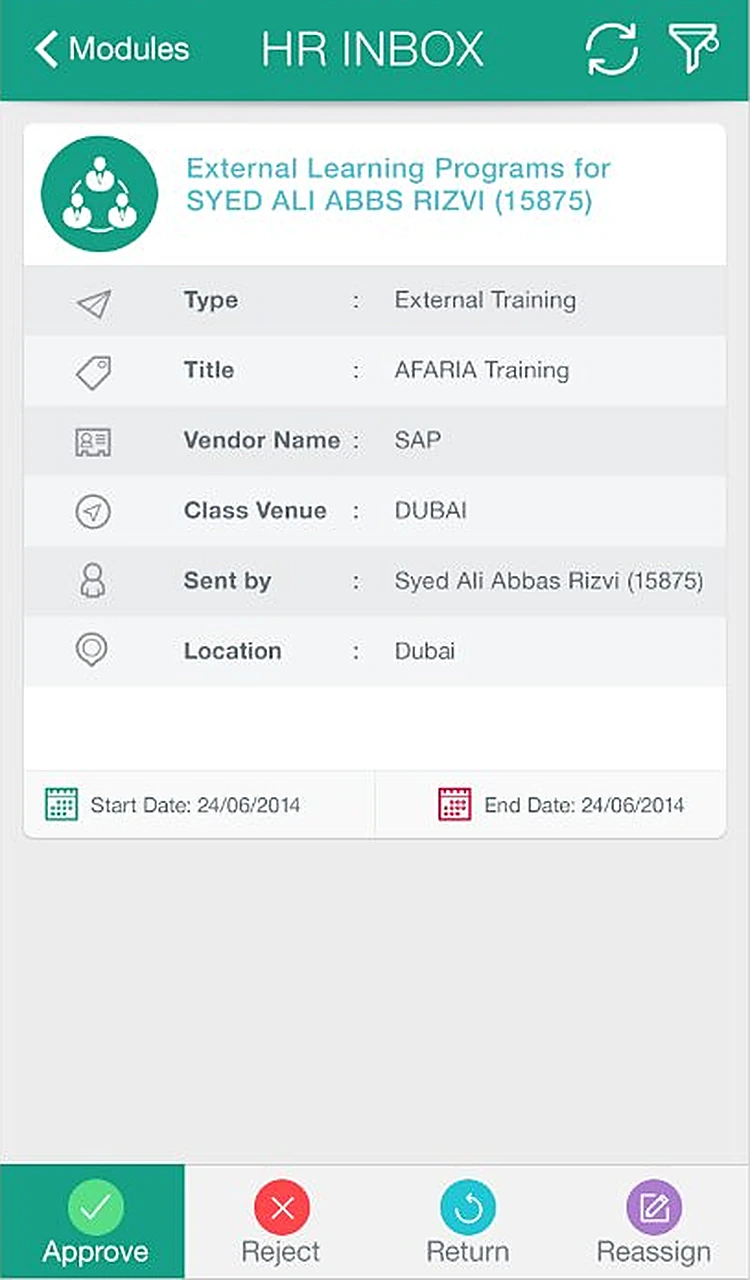
Task: Tap the paper plane Type icon
Action: click(93, 303)
